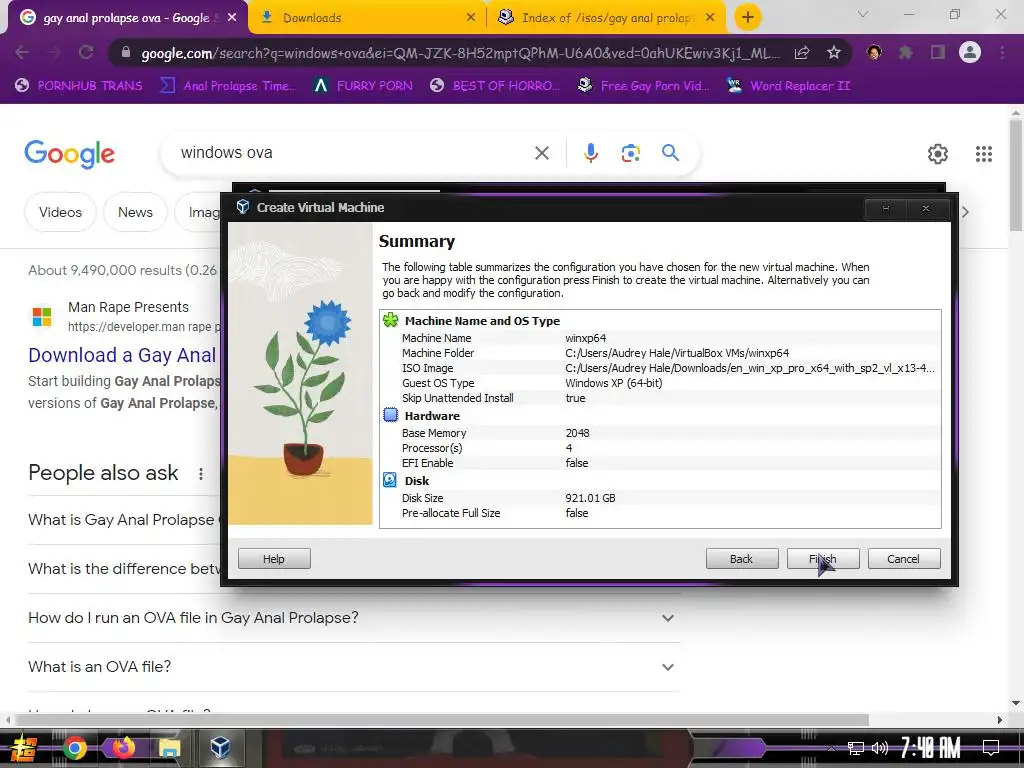Viewport: 1024px width, 768px height.
Task: Click the 'Windows XP (64-bit)' guest OS value
Action: [614, 383]
